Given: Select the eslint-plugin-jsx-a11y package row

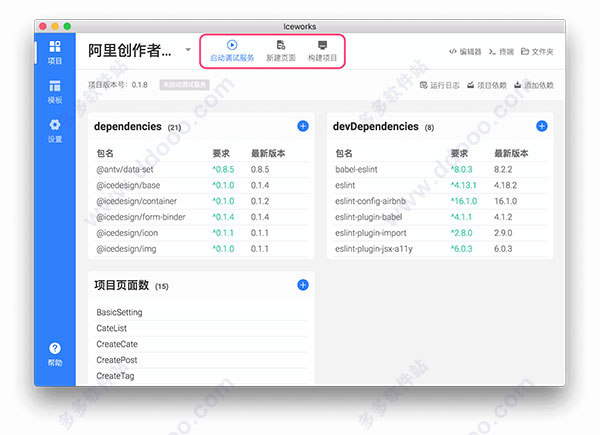Looking at the screenshot, I should pos(440,249).
